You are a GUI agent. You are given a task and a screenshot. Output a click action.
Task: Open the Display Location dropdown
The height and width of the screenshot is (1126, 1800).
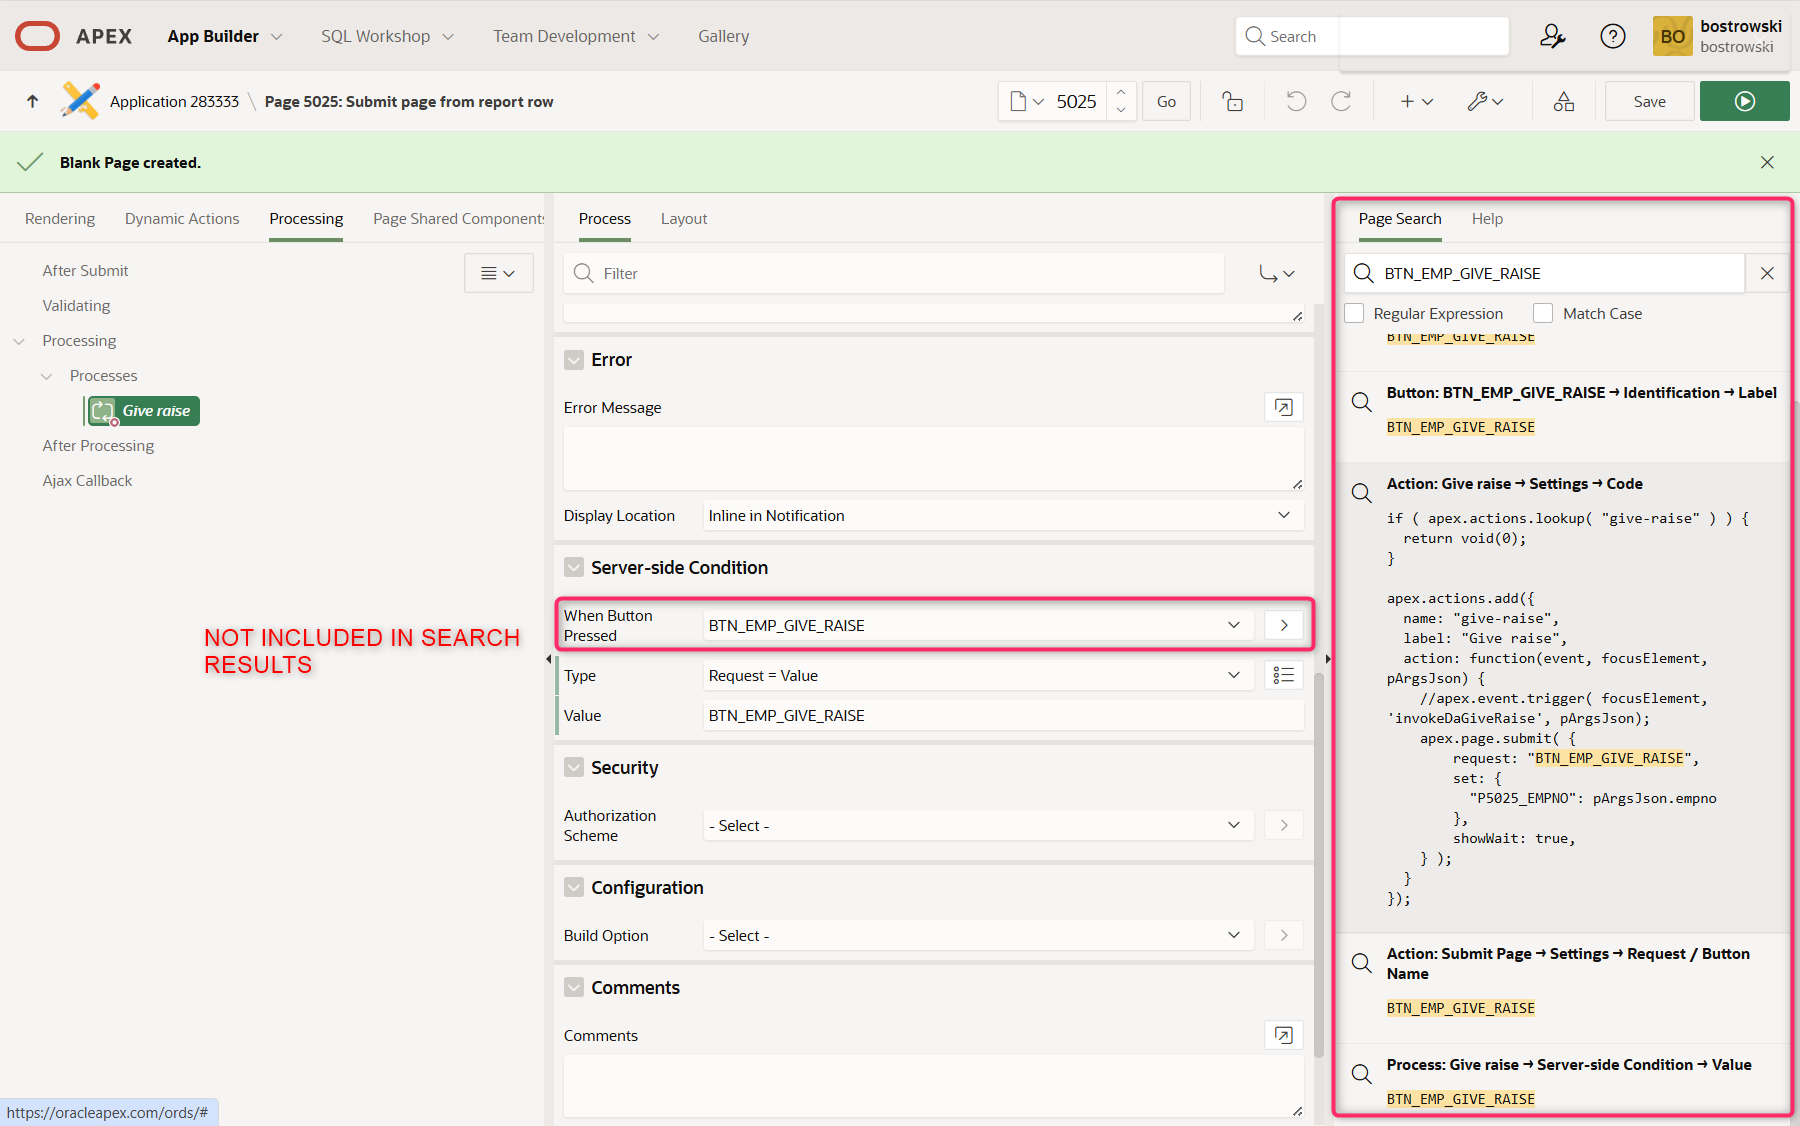click(x=1002, y=516)
